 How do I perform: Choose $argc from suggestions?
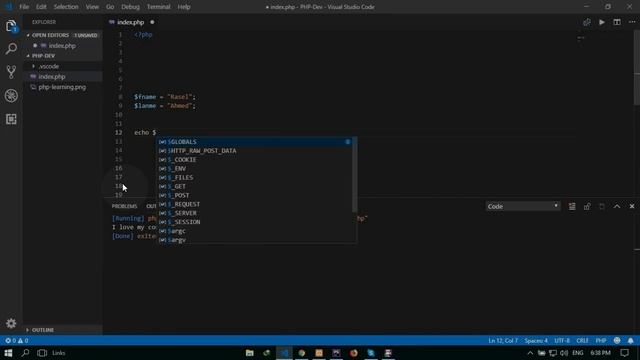tap(255, 231)
